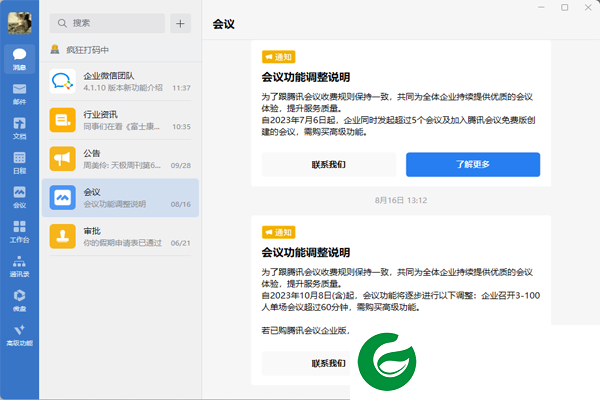Close the window

pyautogui.click(x=588, y=7)
